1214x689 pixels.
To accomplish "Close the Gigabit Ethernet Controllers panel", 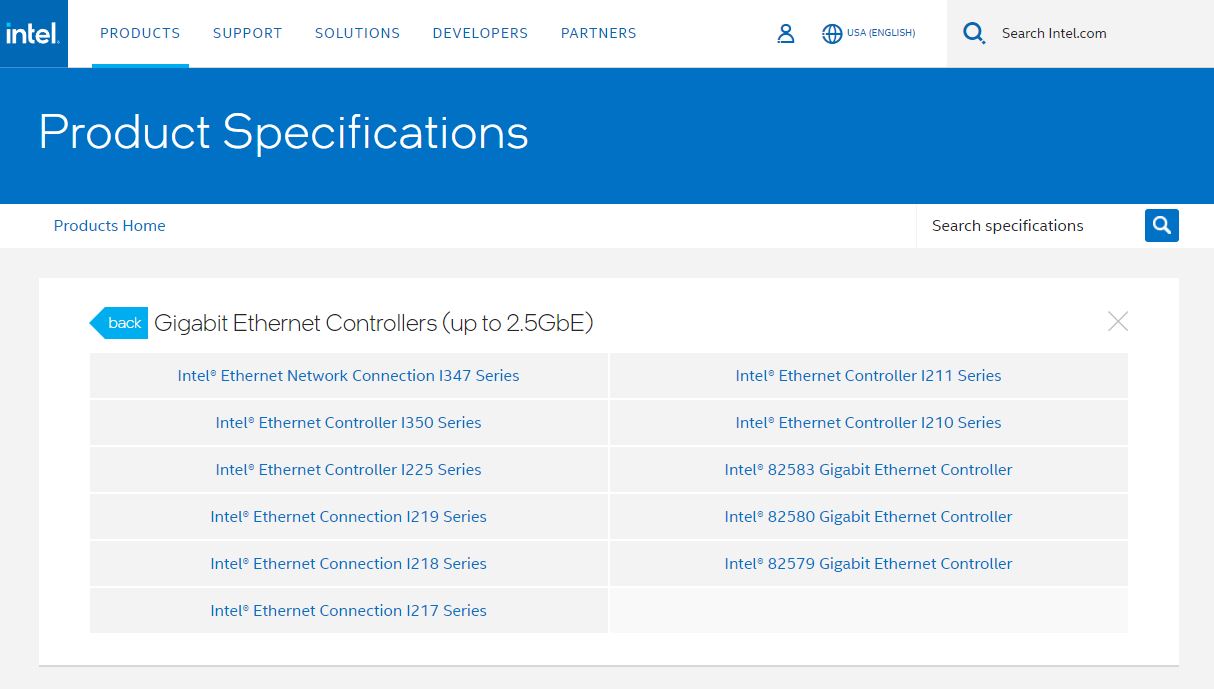I will click(1118, 321).
